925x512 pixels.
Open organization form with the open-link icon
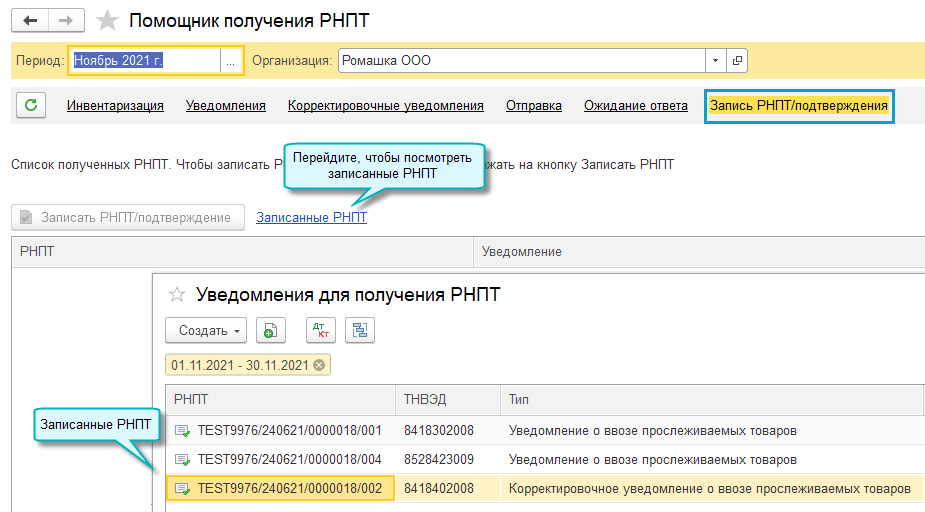pyautogui.click(x=738, y=61)
